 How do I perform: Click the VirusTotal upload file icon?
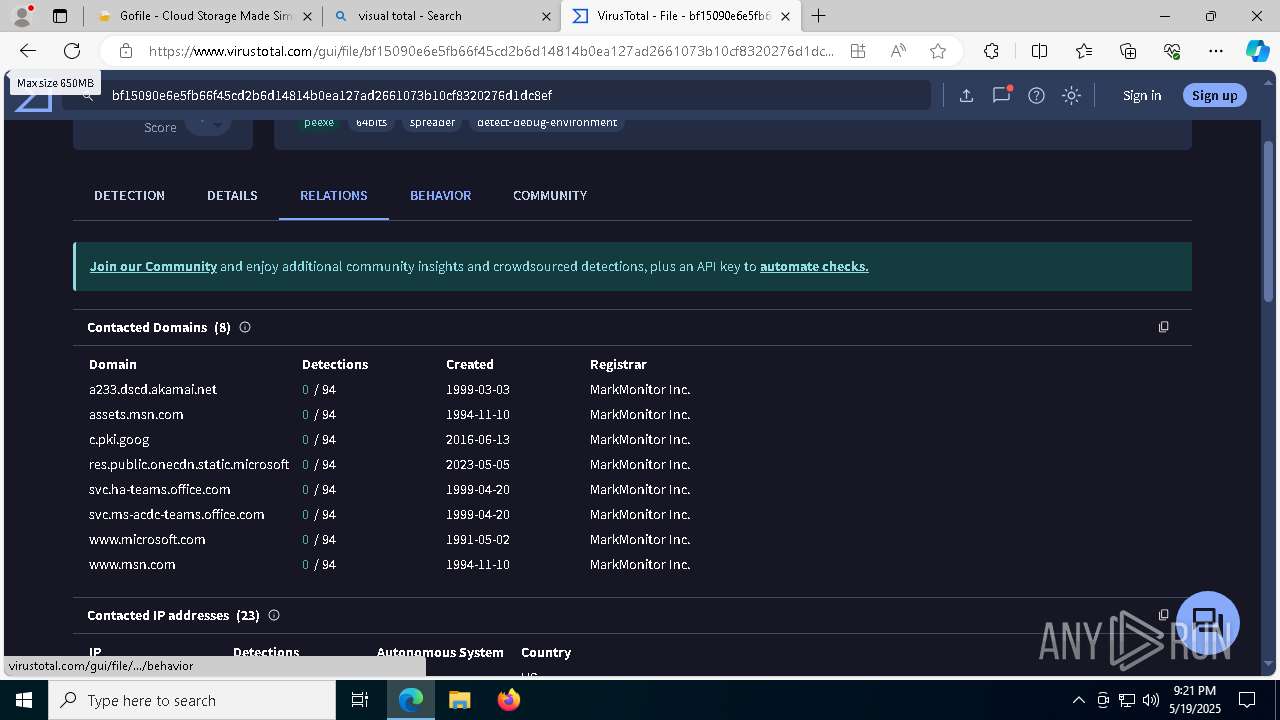point(966,95)
